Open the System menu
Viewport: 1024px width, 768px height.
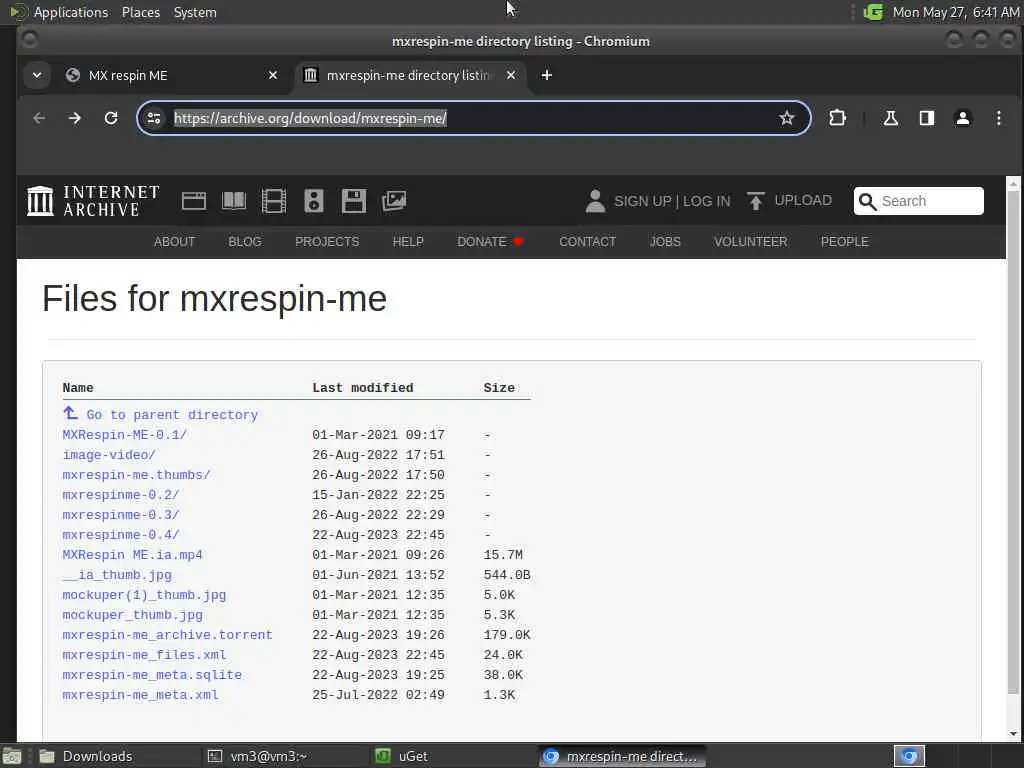195,12
